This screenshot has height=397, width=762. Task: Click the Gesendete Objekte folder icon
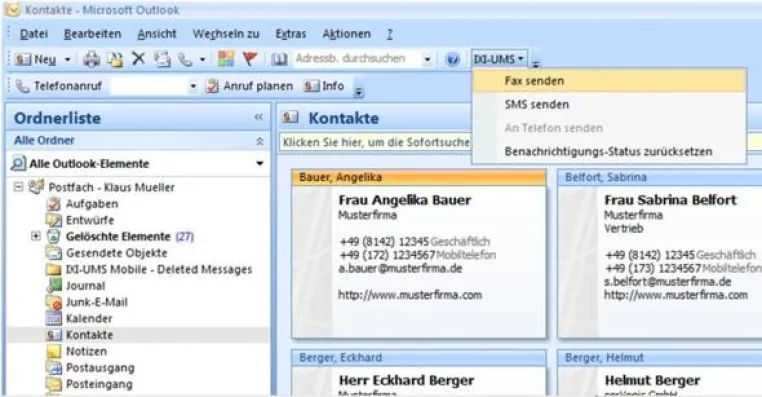point(53,253)
